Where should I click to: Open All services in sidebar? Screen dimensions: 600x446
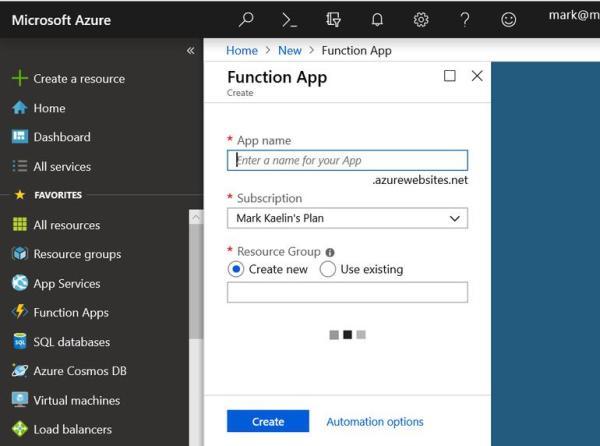(x=62, y=167)
